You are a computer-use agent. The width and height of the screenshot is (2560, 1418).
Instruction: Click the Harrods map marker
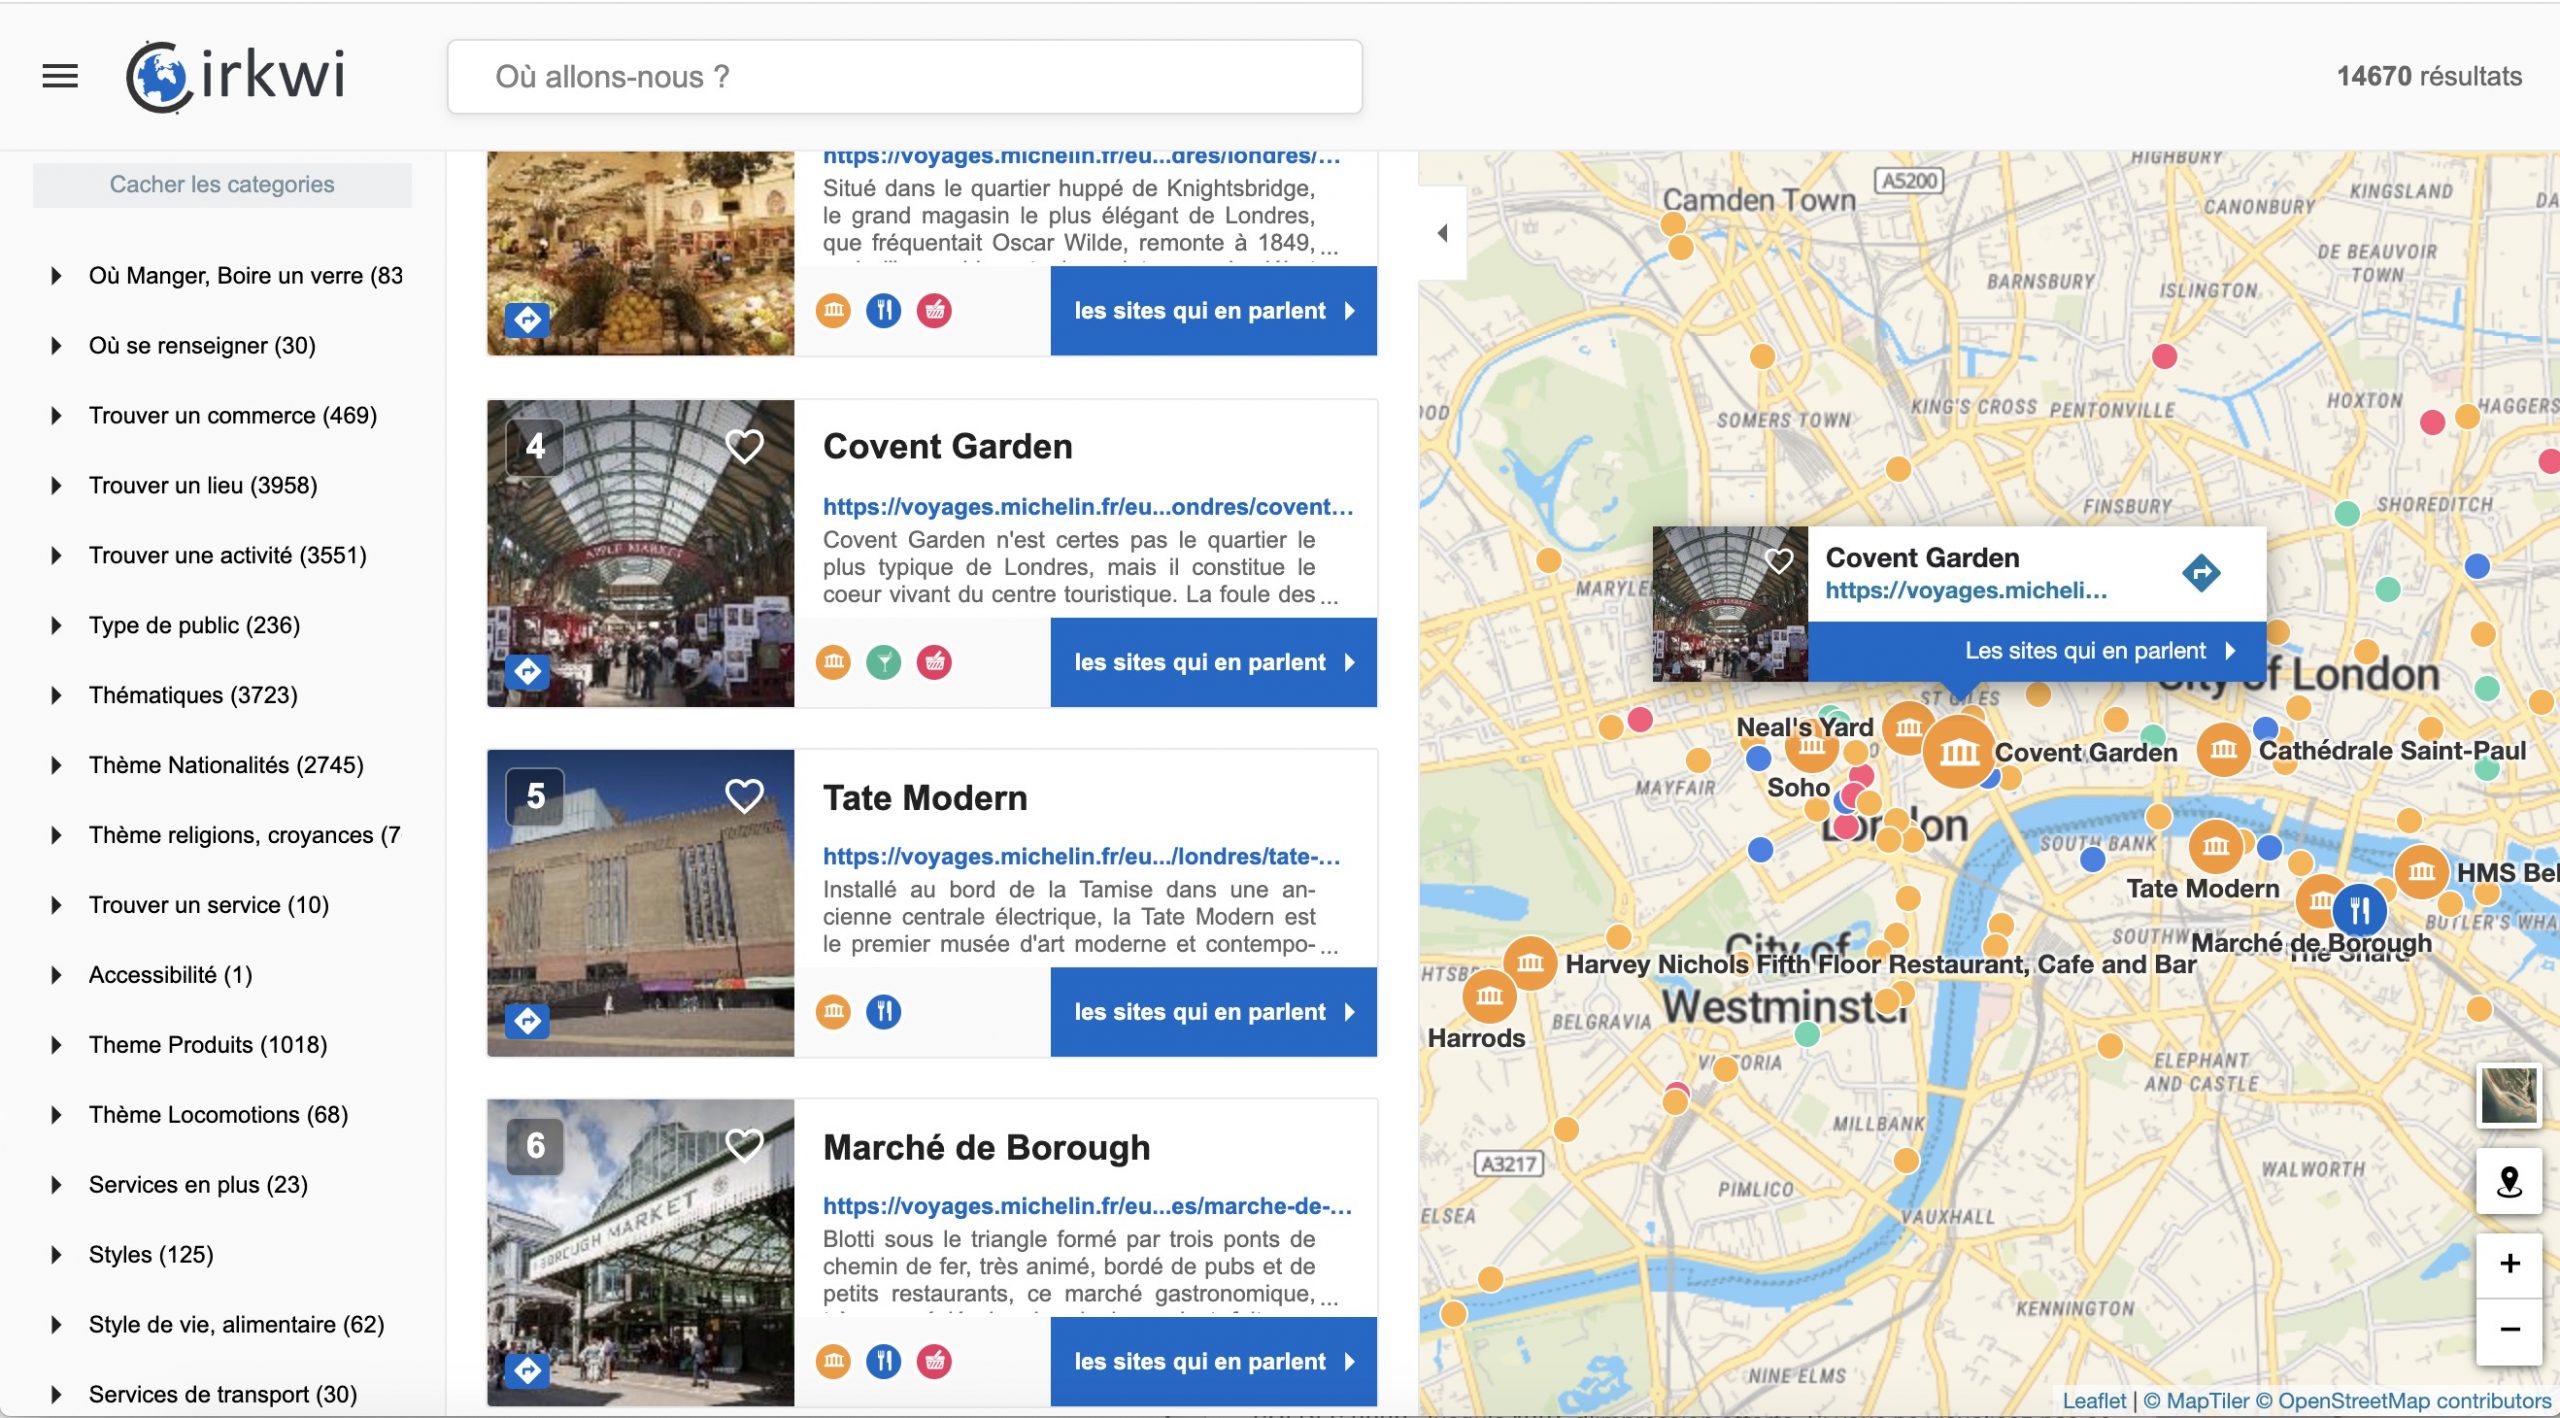point(1489,996)
